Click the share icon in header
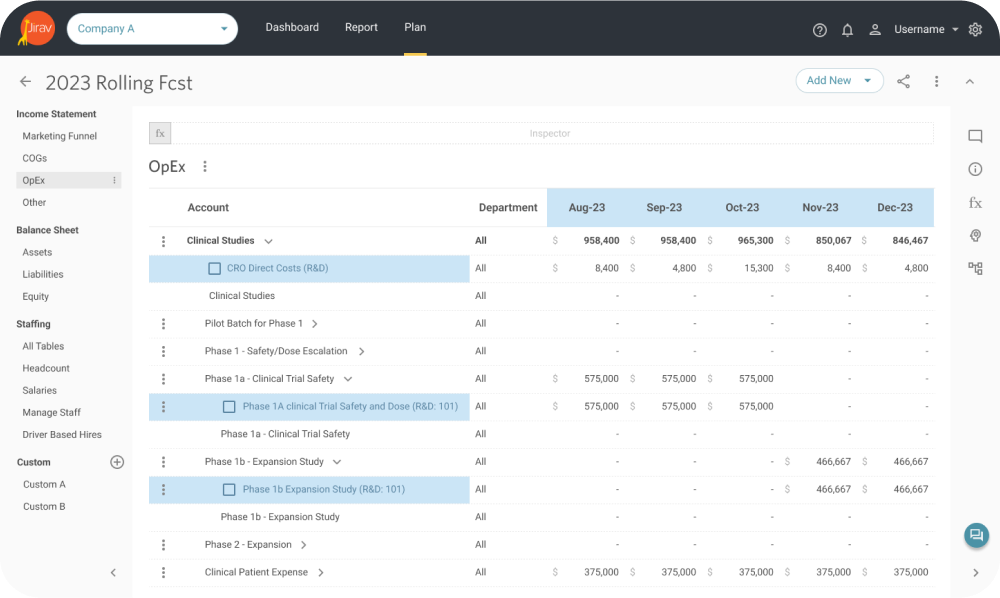Screen dimensions: 1000x598 903,81
